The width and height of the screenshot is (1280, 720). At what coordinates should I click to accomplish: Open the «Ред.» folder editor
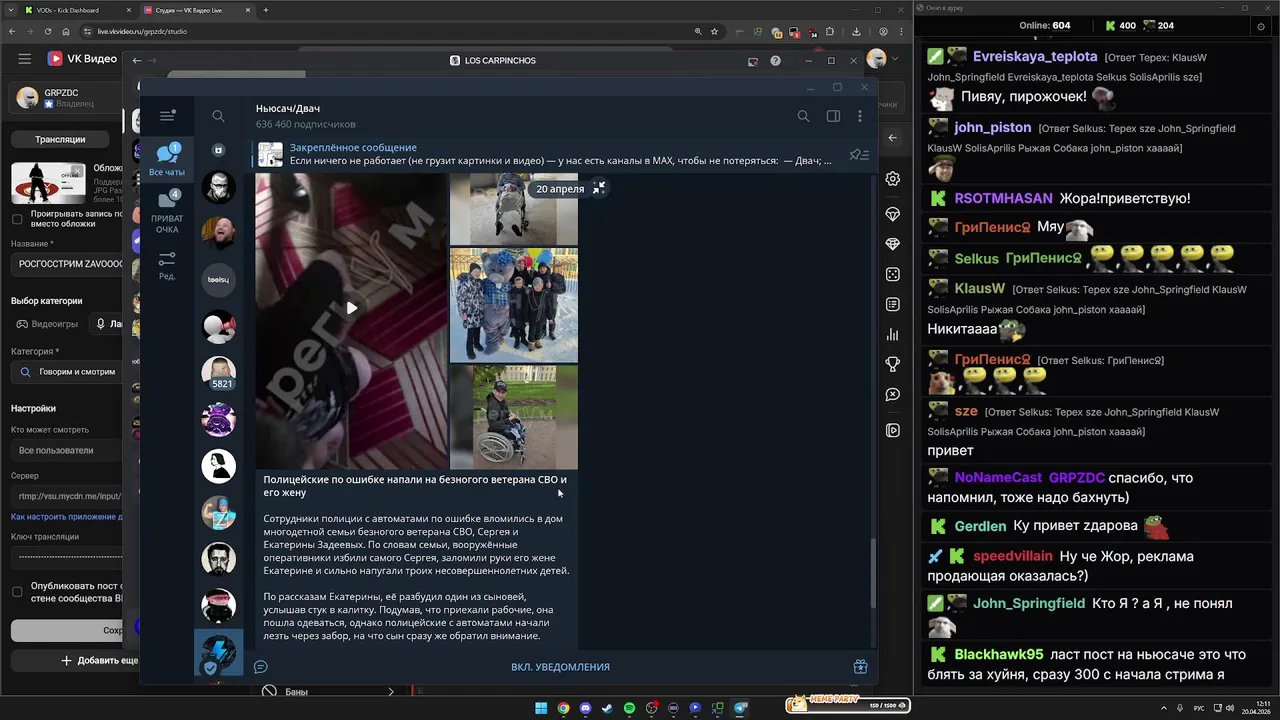click(167, 265)
